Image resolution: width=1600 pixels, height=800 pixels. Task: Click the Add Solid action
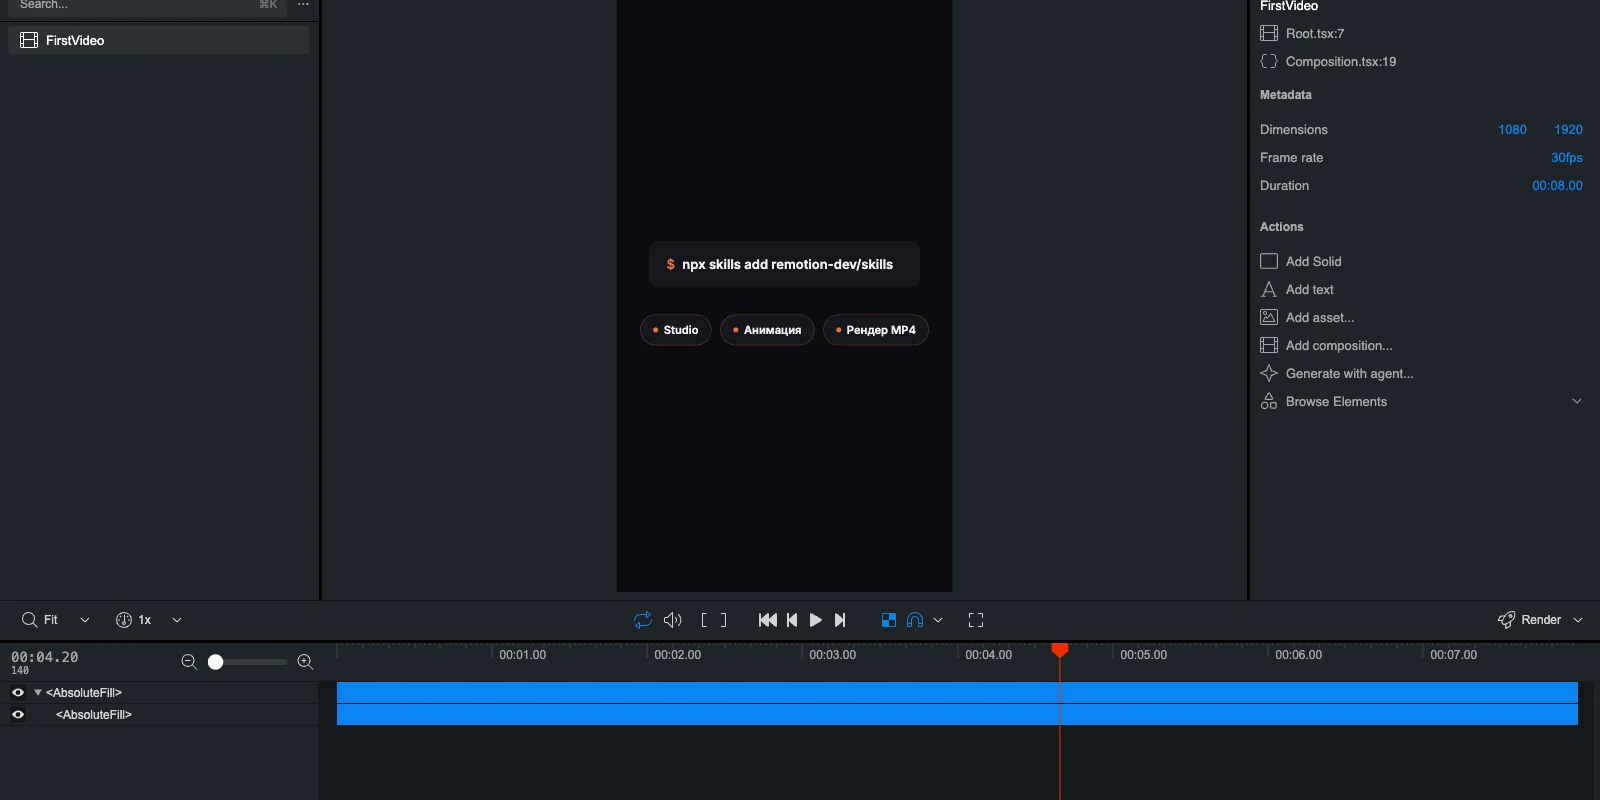click(1301, 261)
